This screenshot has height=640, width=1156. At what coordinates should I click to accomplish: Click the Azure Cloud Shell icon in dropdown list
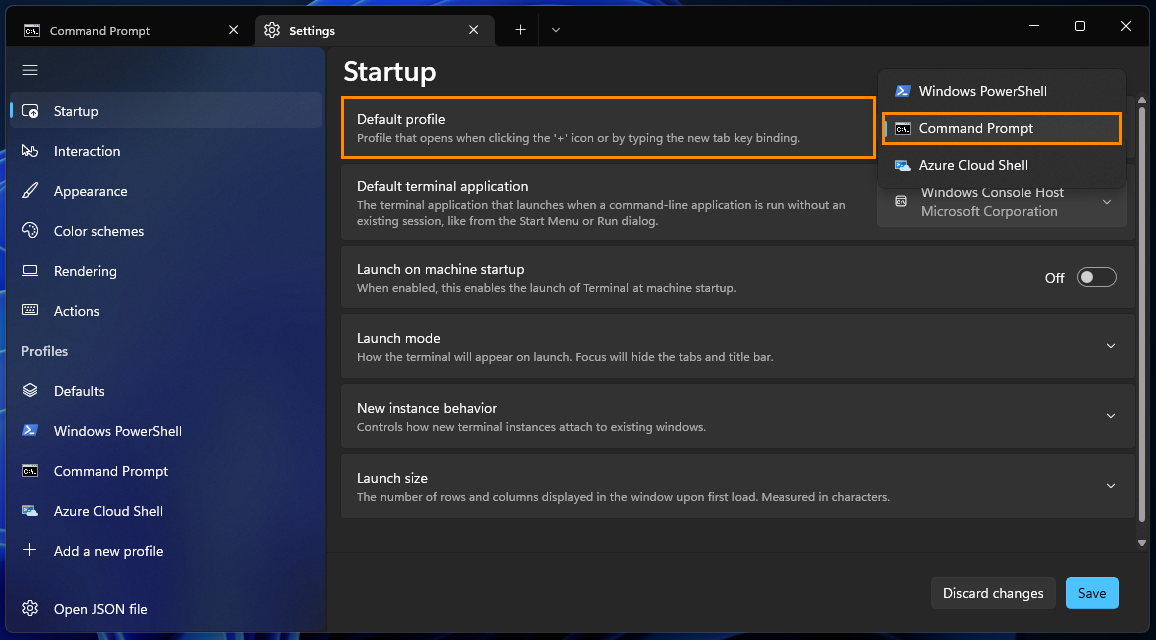(x=902, y=165)
